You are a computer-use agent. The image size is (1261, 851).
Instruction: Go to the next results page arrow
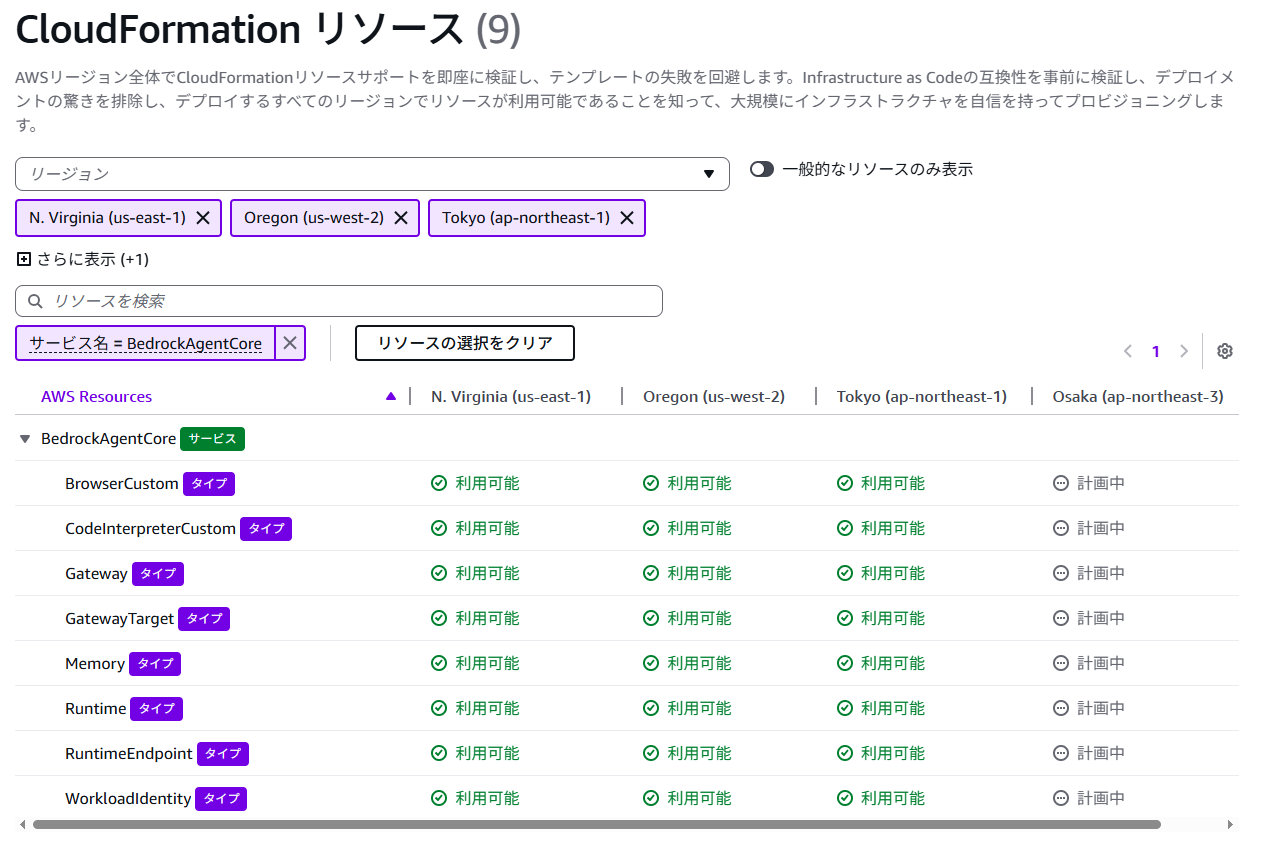click(1184, 351)
